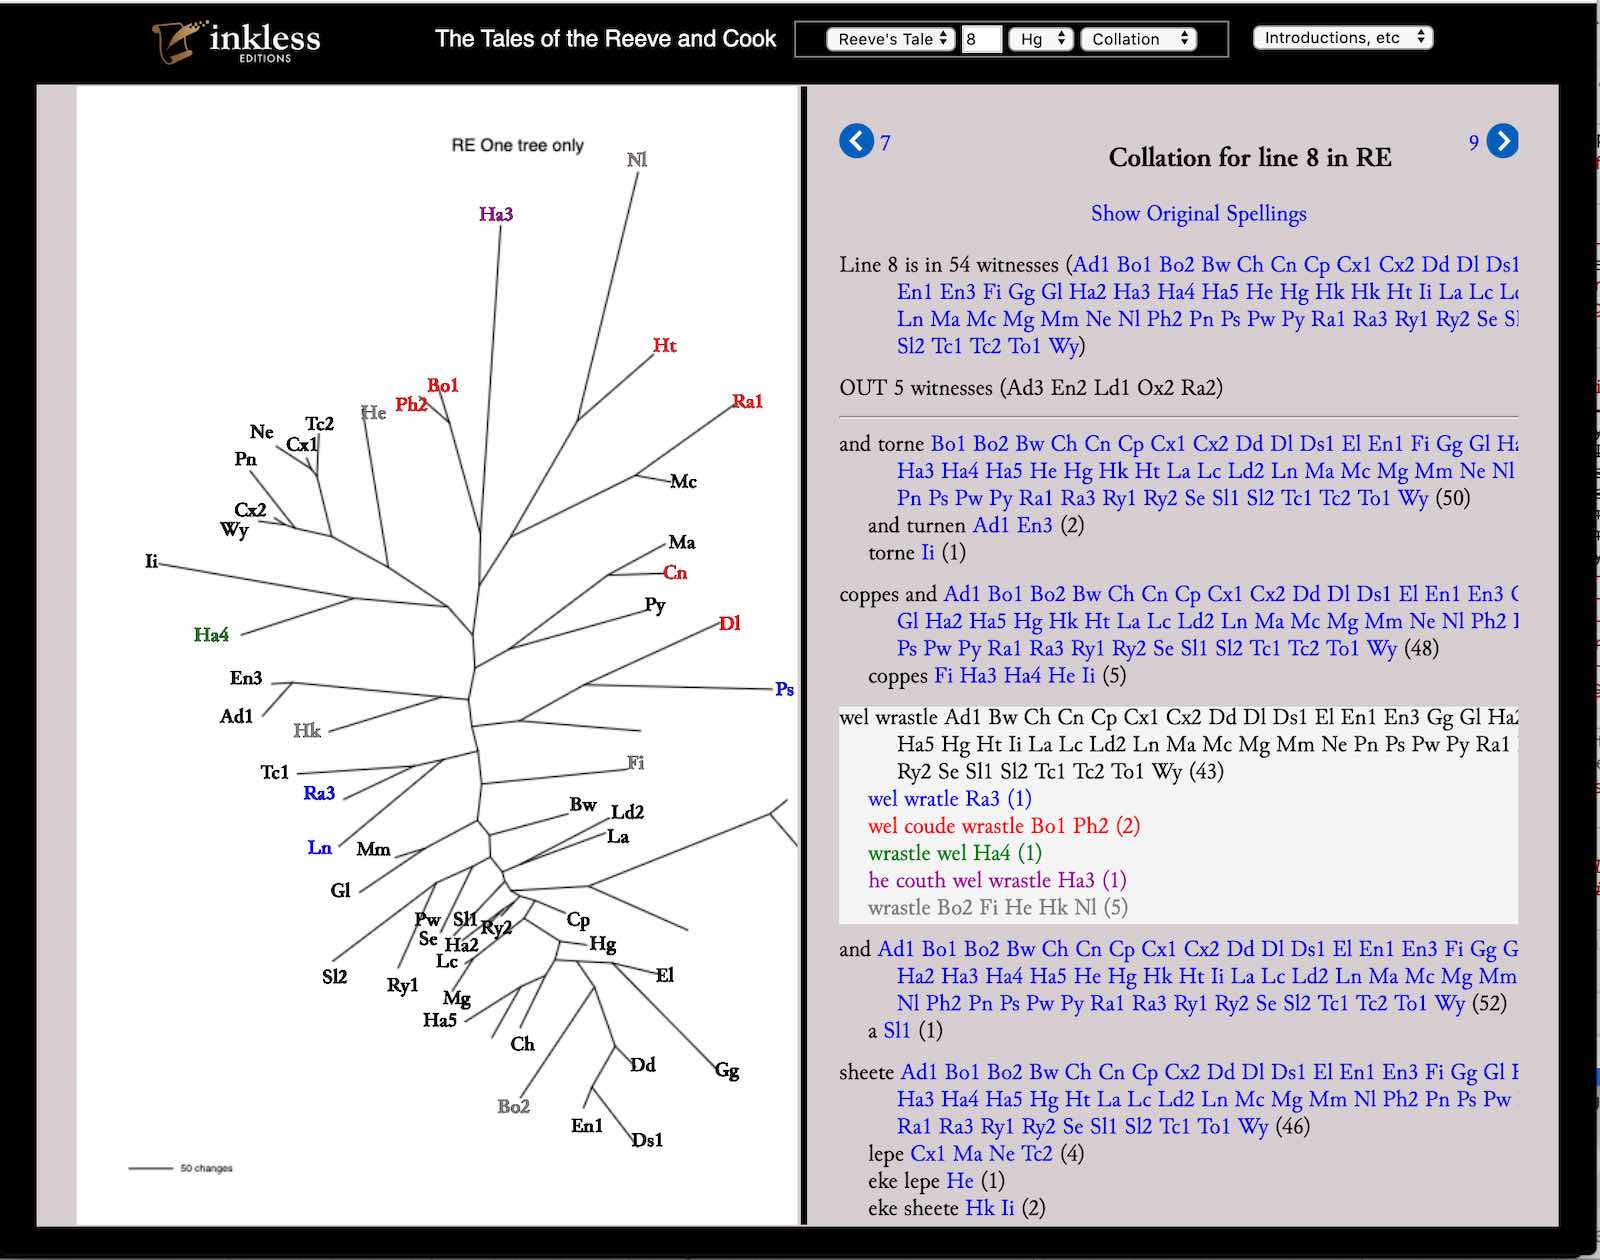The image size is (1600, 1260).
Task: Select Bo1 node in the tree
Action: (443, 385)
